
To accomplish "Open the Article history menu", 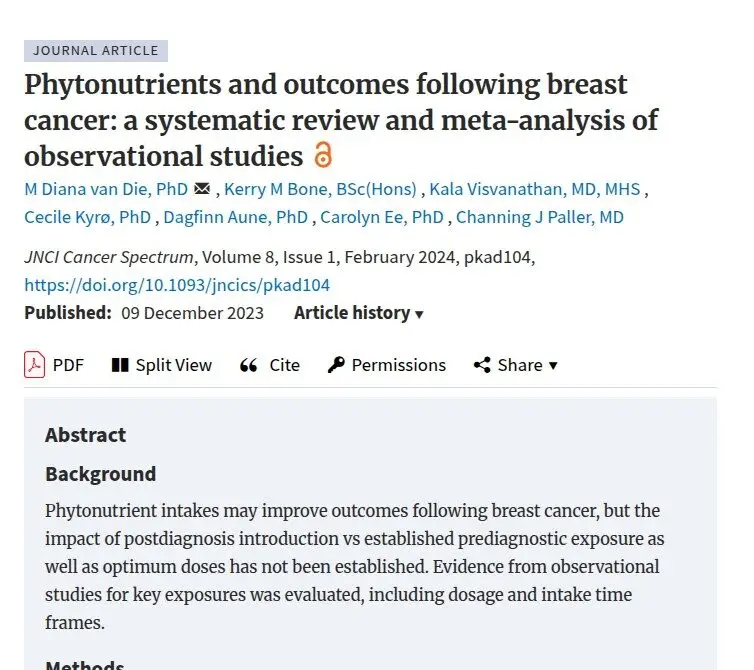I will 358,313.
